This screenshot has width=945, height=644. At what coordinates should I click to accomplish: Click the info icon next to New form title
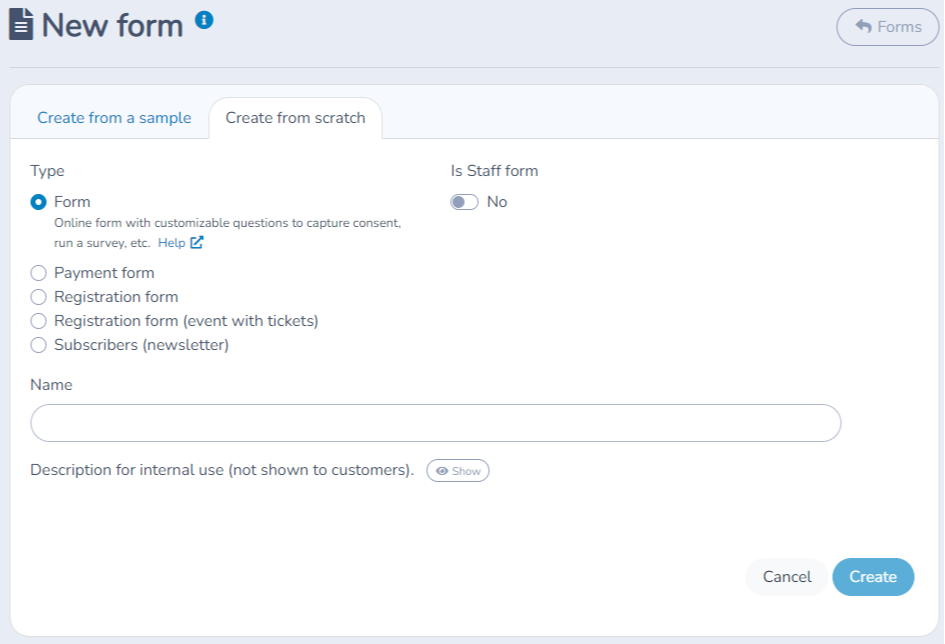click(x=204, y=17)
